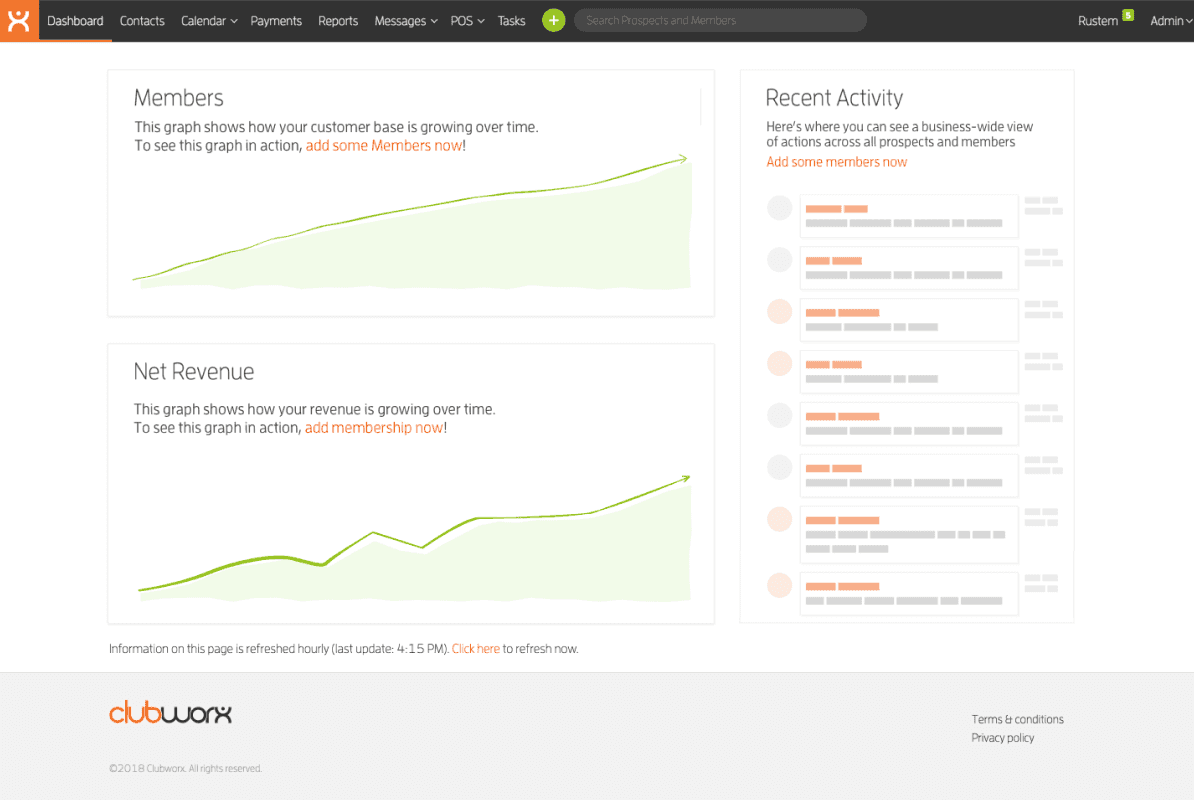The image size is (1194, 800).
Task: Click the Search Prospects and Members field
Action: coord(720,20)
